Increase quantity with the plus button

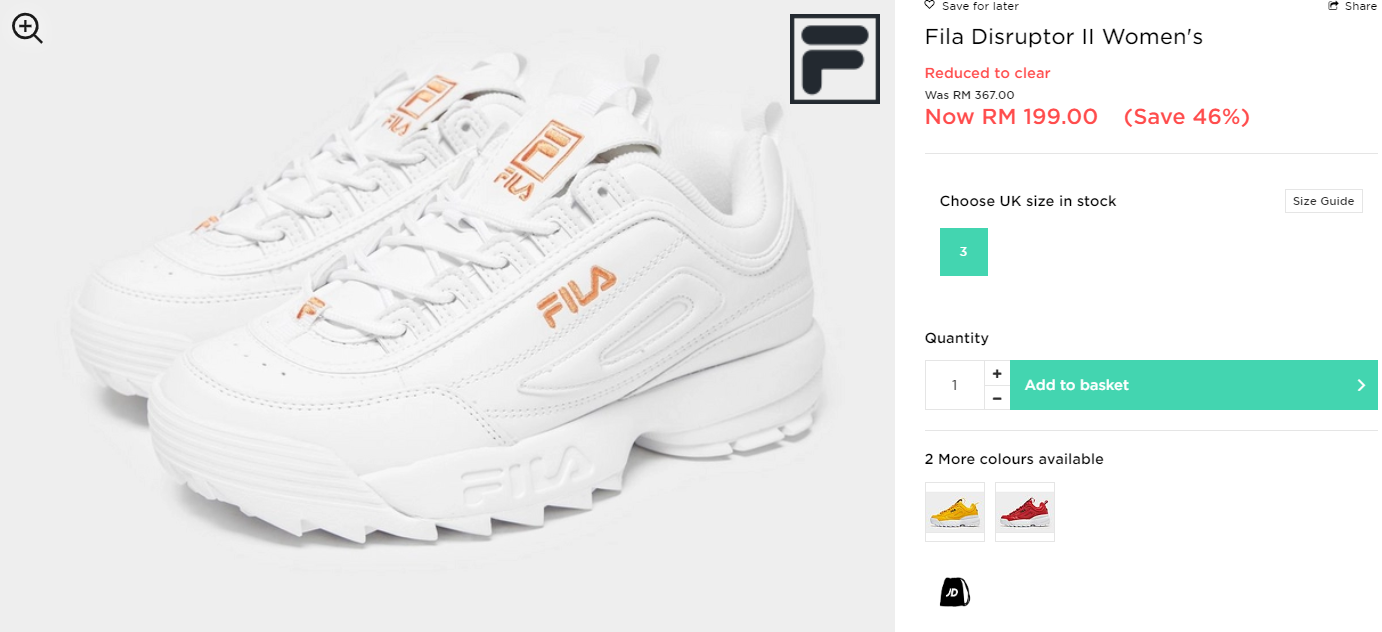(x=997, y=373)
